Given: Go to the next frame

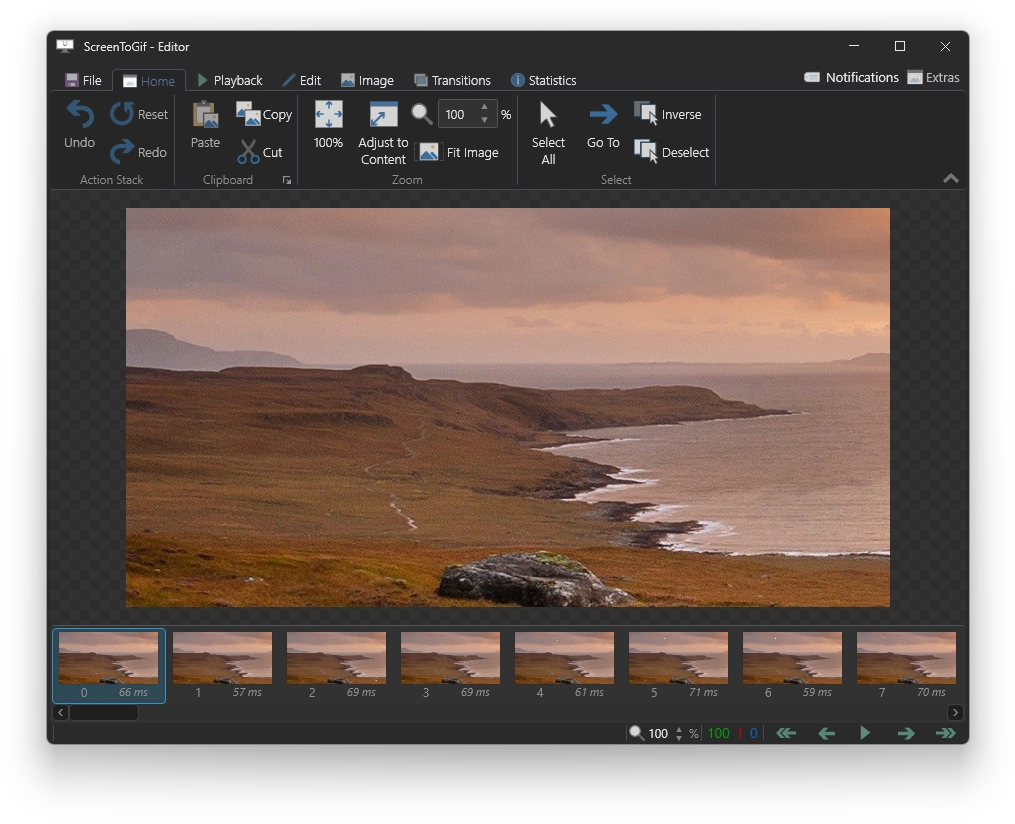Looking at the screenshot, I should pyautogui.click(x=906, y=733).
